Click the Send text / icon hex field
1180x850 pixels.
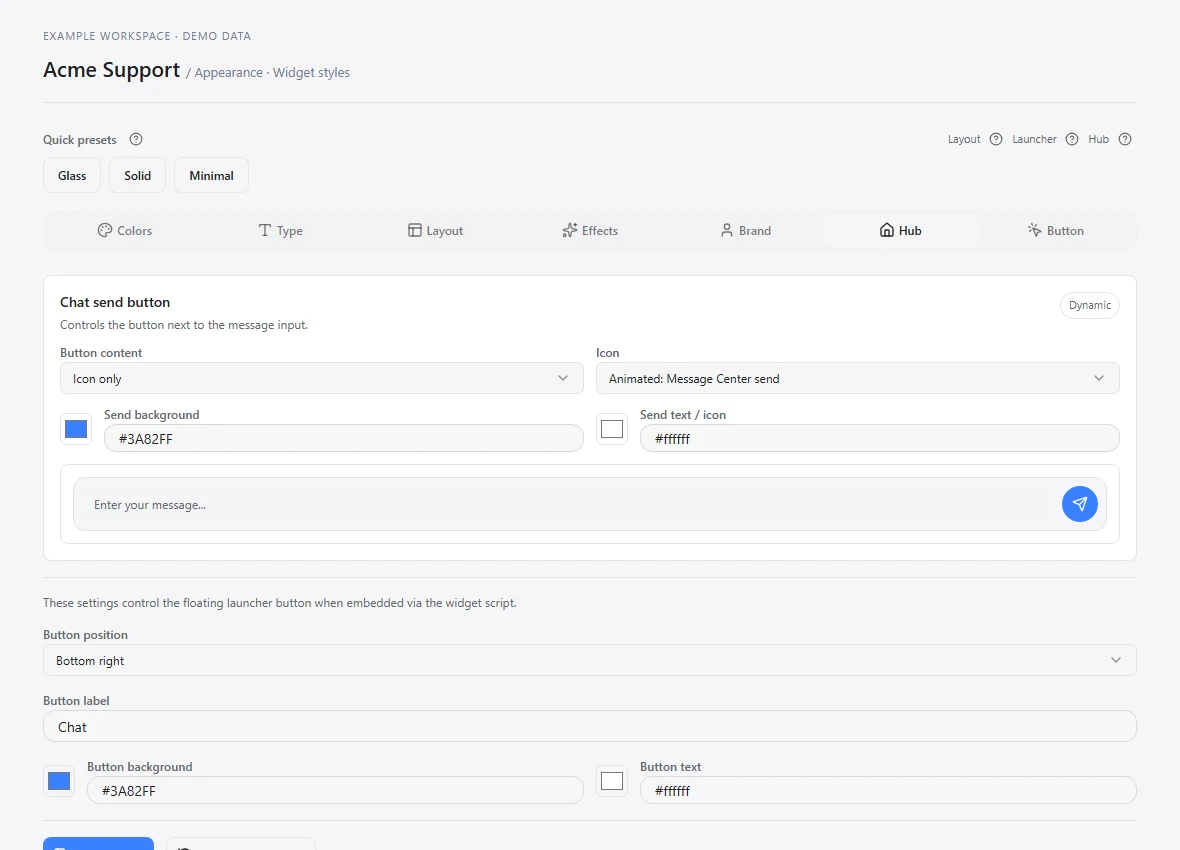pyautogui.click(x=879, y=438)
